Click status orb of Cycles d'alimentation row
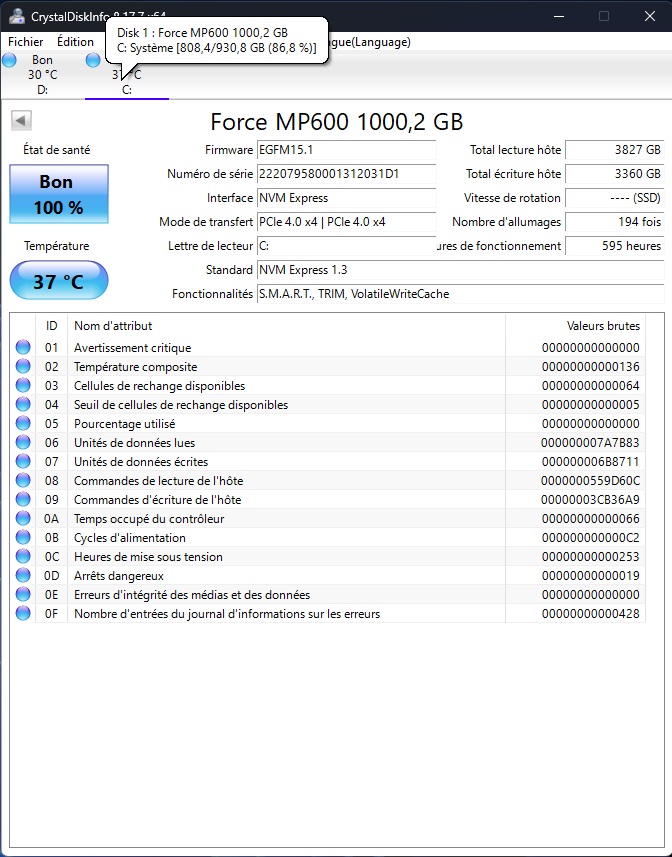 point(23,538)
